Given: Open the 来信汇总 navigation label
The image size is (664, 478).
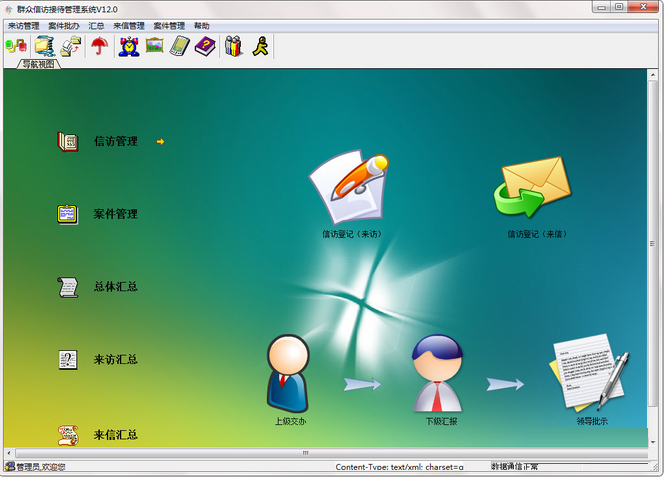Looking at the screenshot, I should [x=116, y=435].
